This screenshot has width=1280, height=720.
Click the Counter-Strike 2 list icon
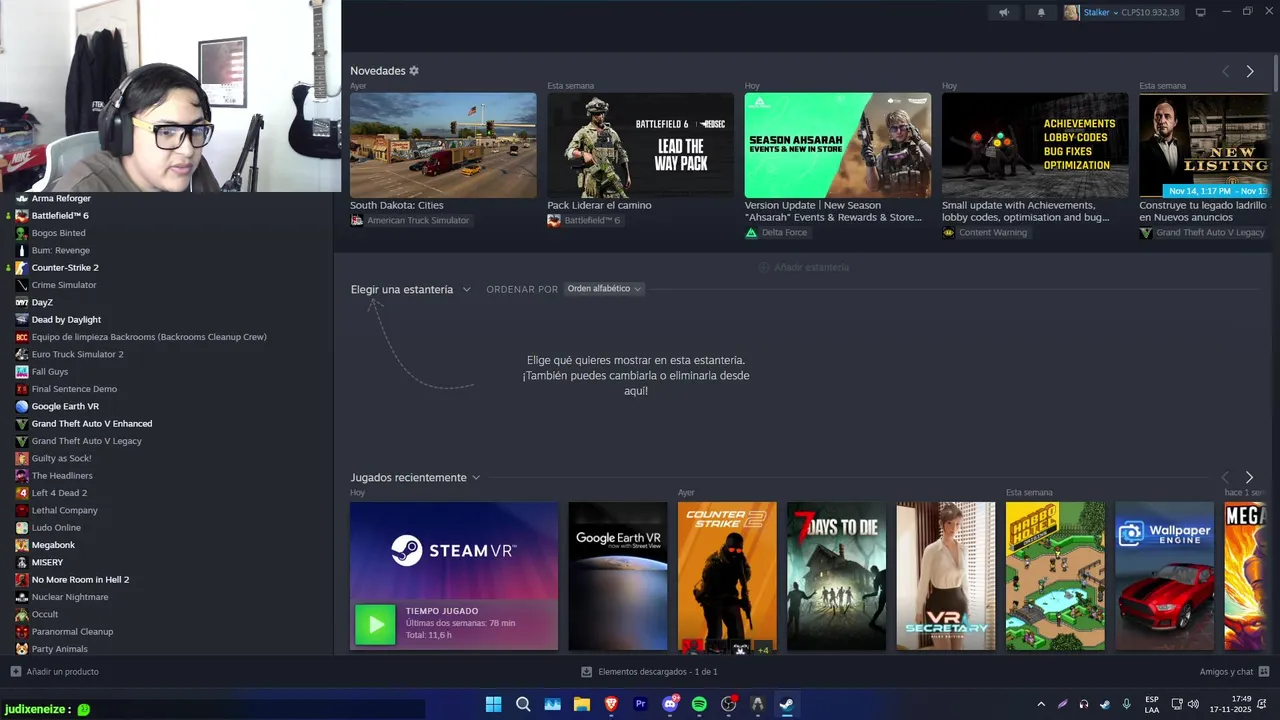coord(22,268)
